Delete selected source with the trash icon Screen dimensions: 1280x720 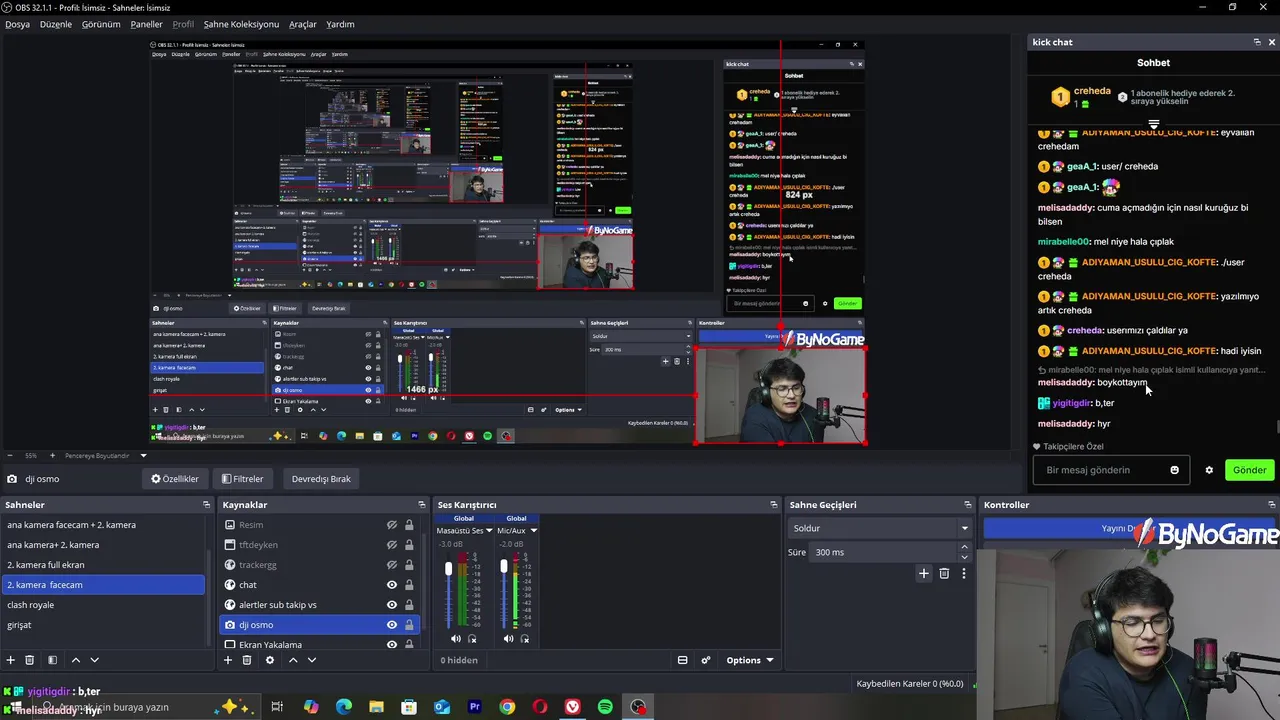[x=247, y=660]
